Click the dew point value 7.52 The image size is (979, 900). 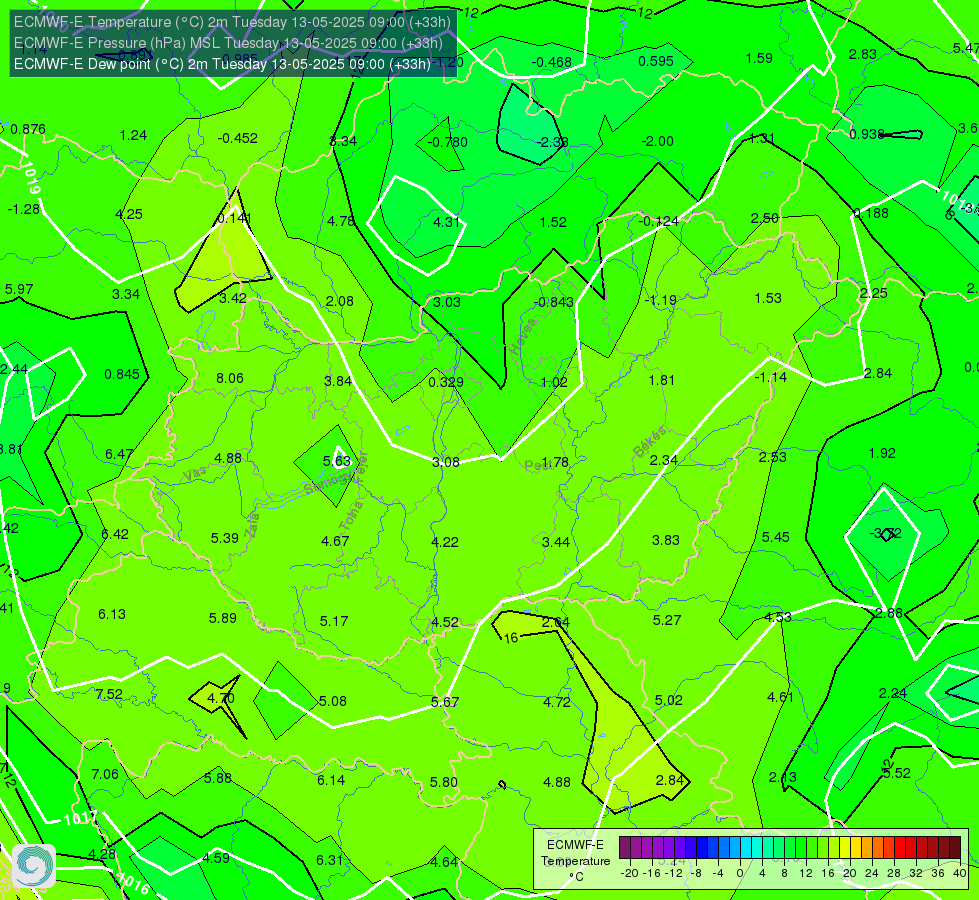pyautogui.click(x=109, y=694)
